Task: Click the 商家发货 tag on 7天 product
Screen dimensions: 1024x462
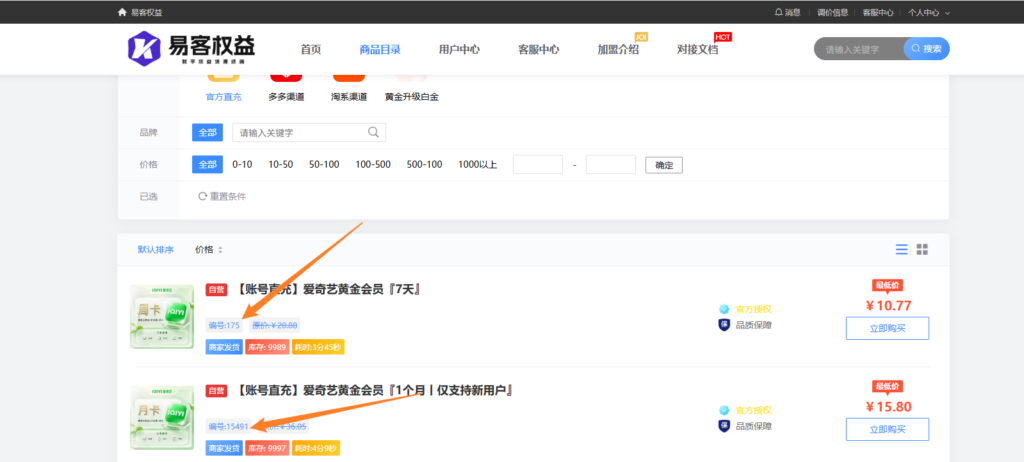Action: (x=224, y=348)
